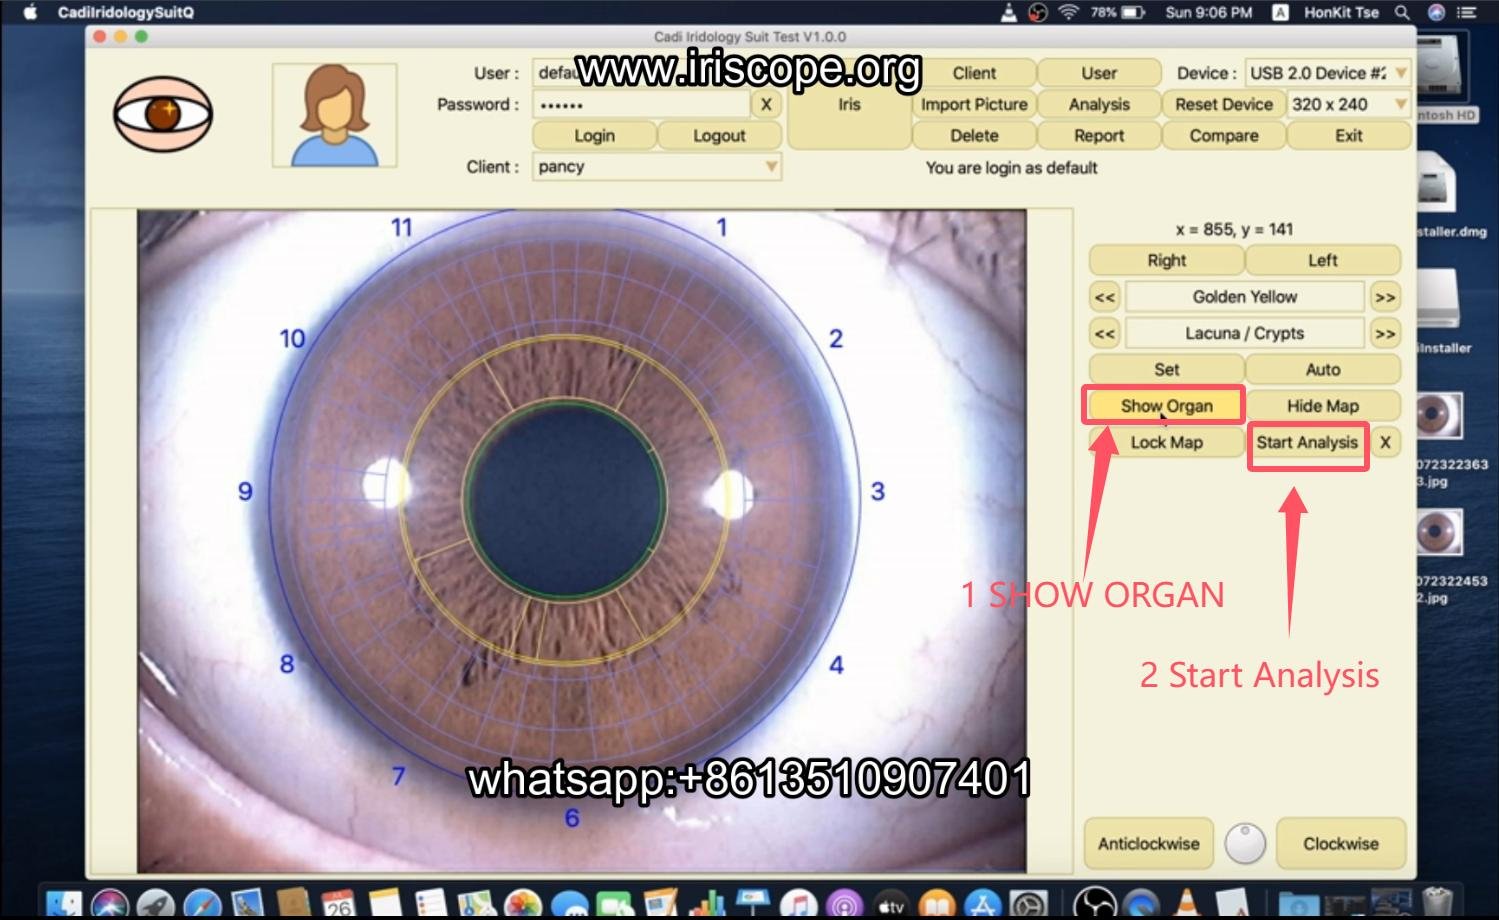Screen dimensions: 1499x920
Task: Select the Left eye option
Action: (1322, 260)
